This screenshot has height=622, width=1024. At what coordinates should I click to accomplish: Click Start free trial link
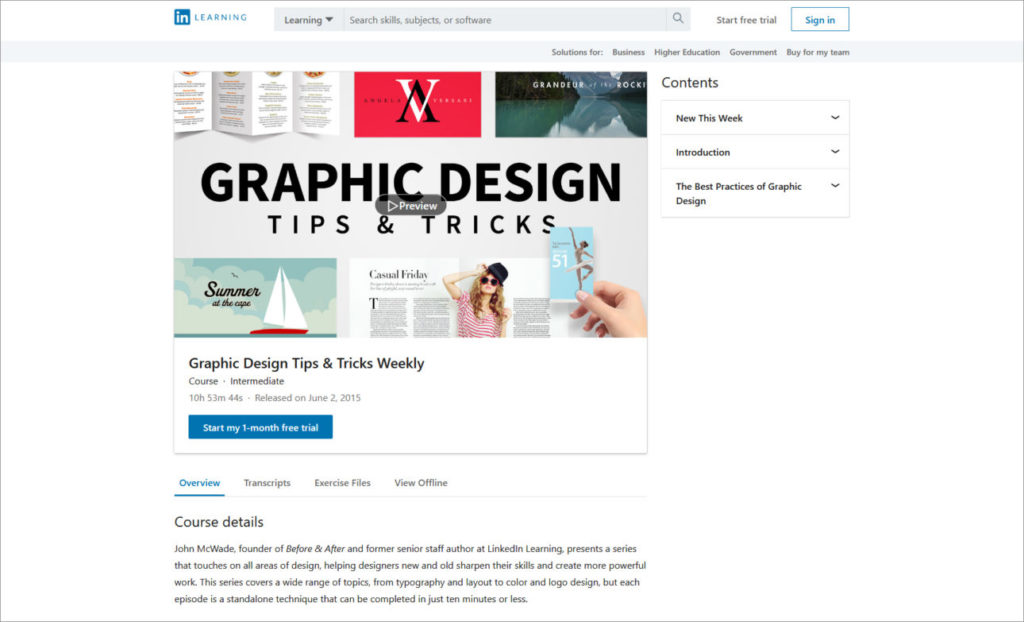[746, 20]
